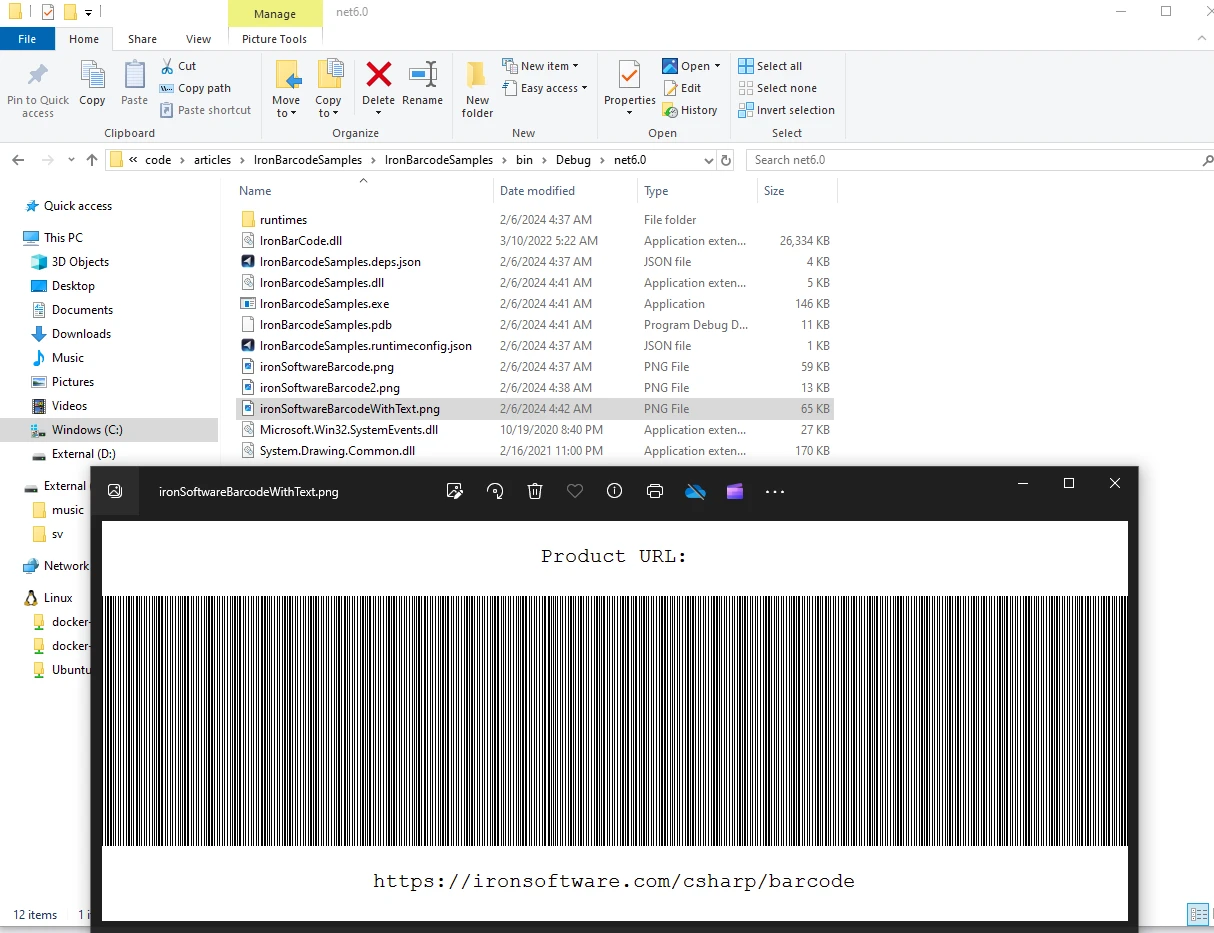Viewport: 1214px width, 933px height.
Task: Rotate the barcode image in Photos
Action: click(495, 491)
